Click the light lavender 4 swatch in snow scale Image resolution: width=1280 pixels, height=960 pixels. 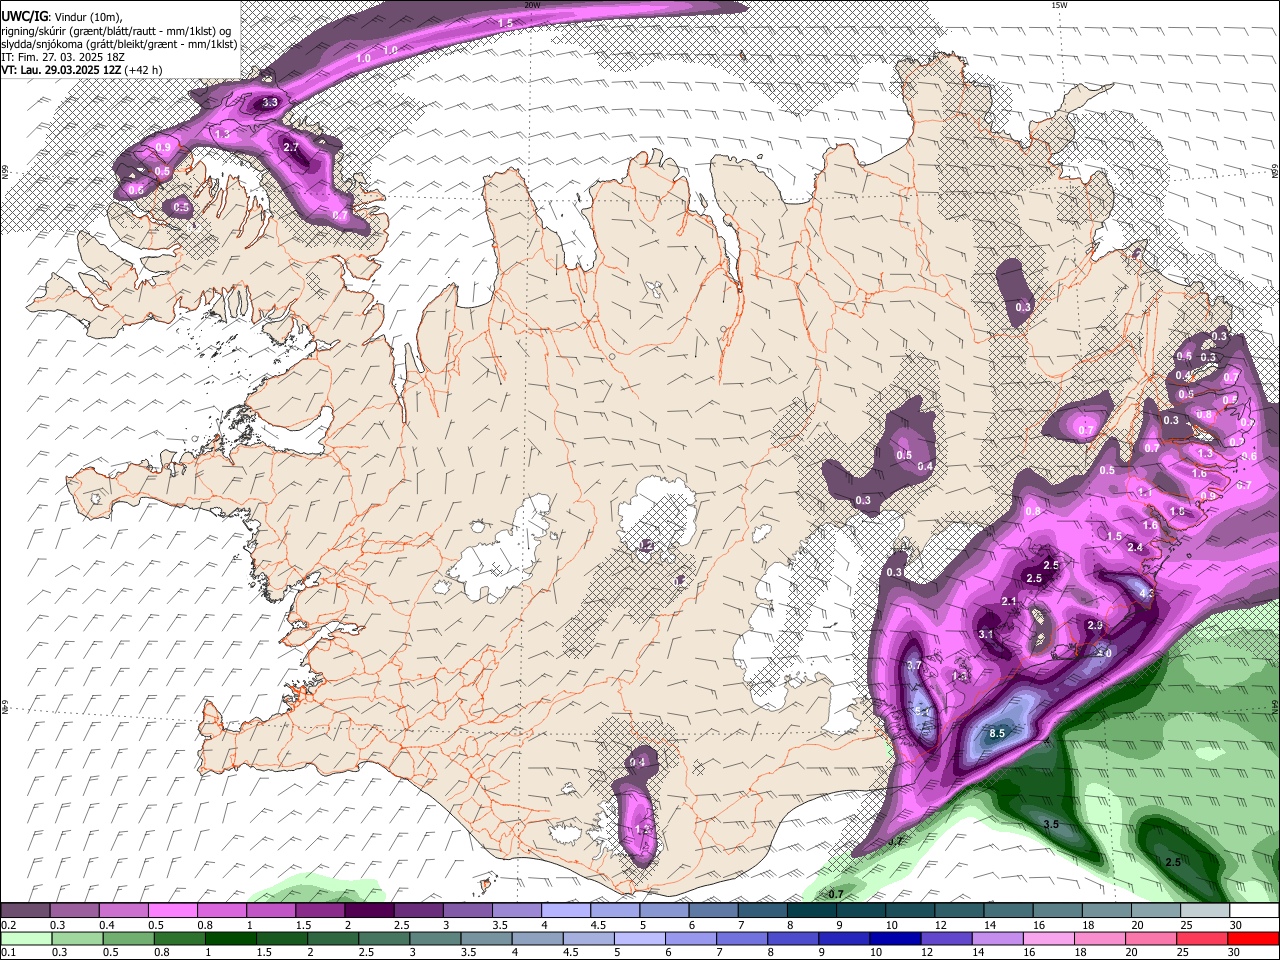[566, 911]
